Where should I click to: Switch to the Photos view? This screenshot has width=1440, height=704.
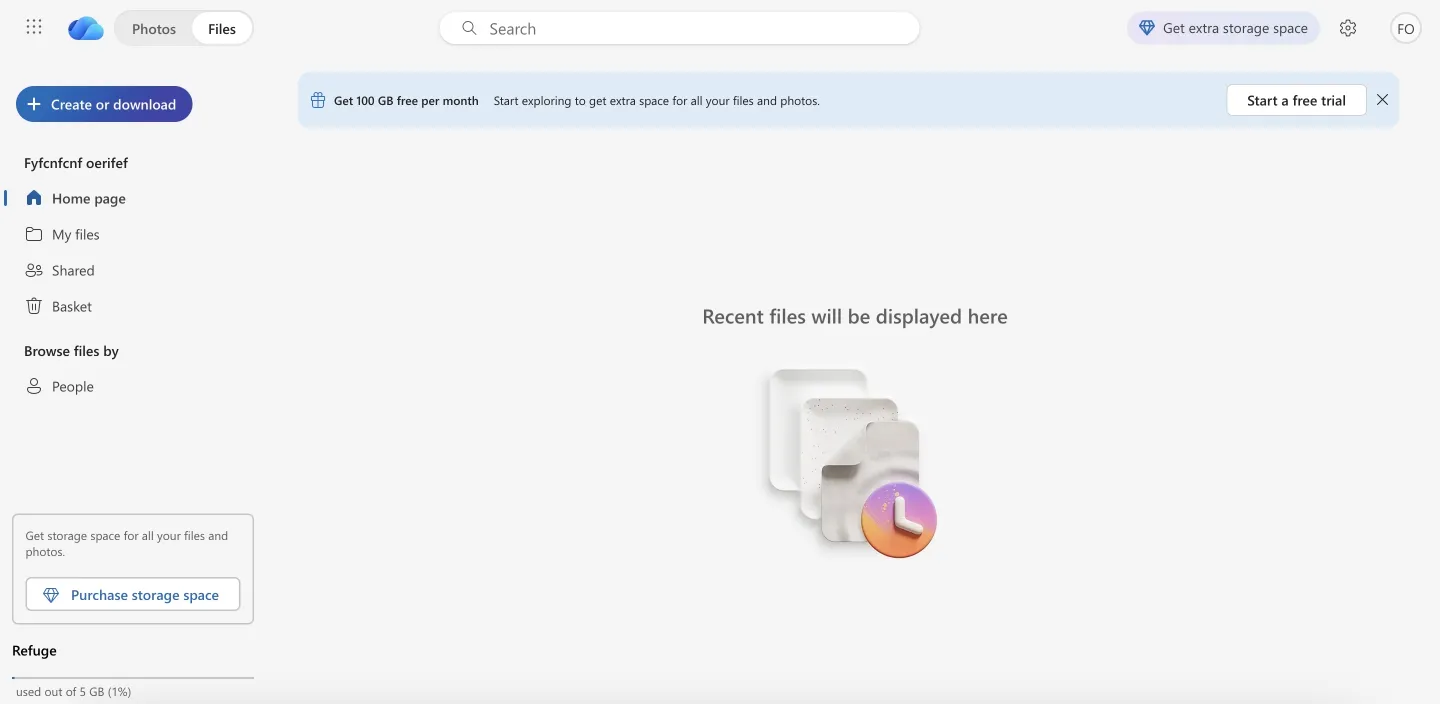pyautogui.click(x=154, y=28)
